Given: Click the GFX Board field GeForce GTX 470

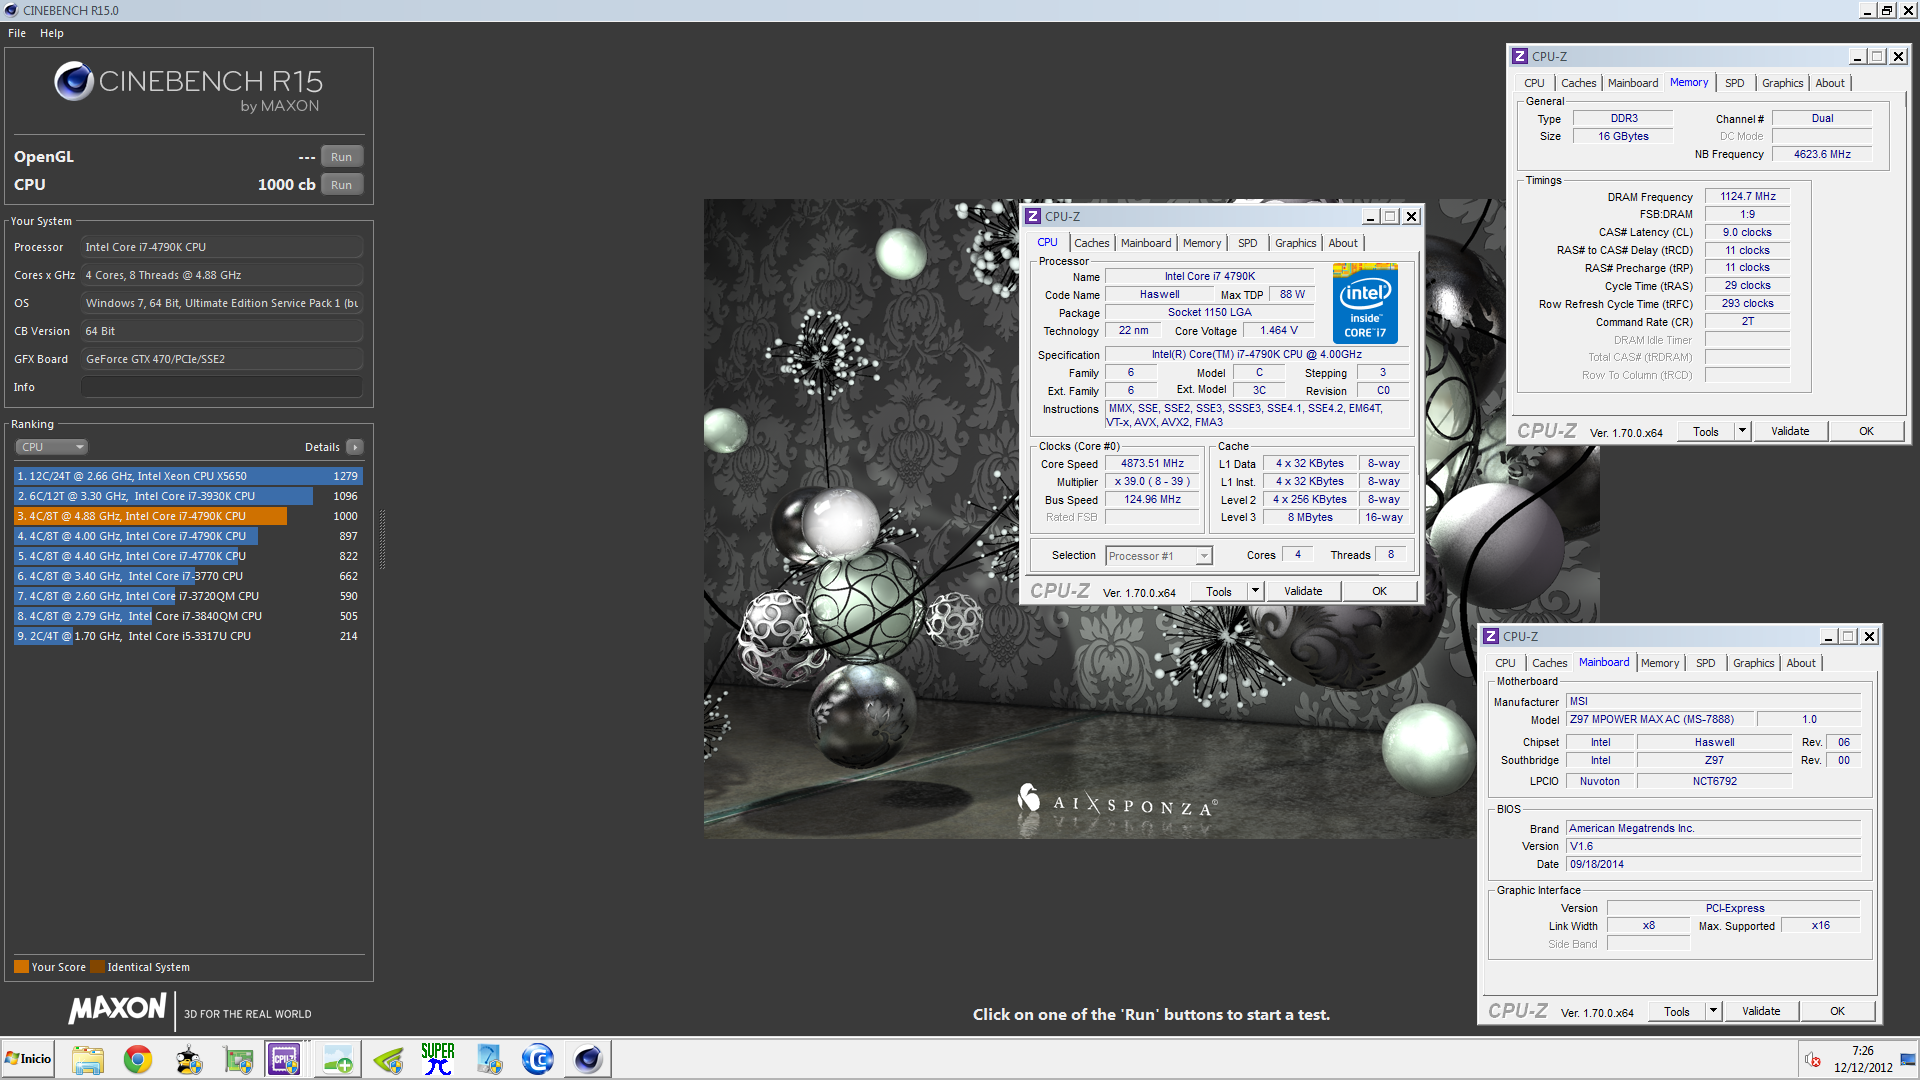Looking at the screenshot, I should click(222, 359).
